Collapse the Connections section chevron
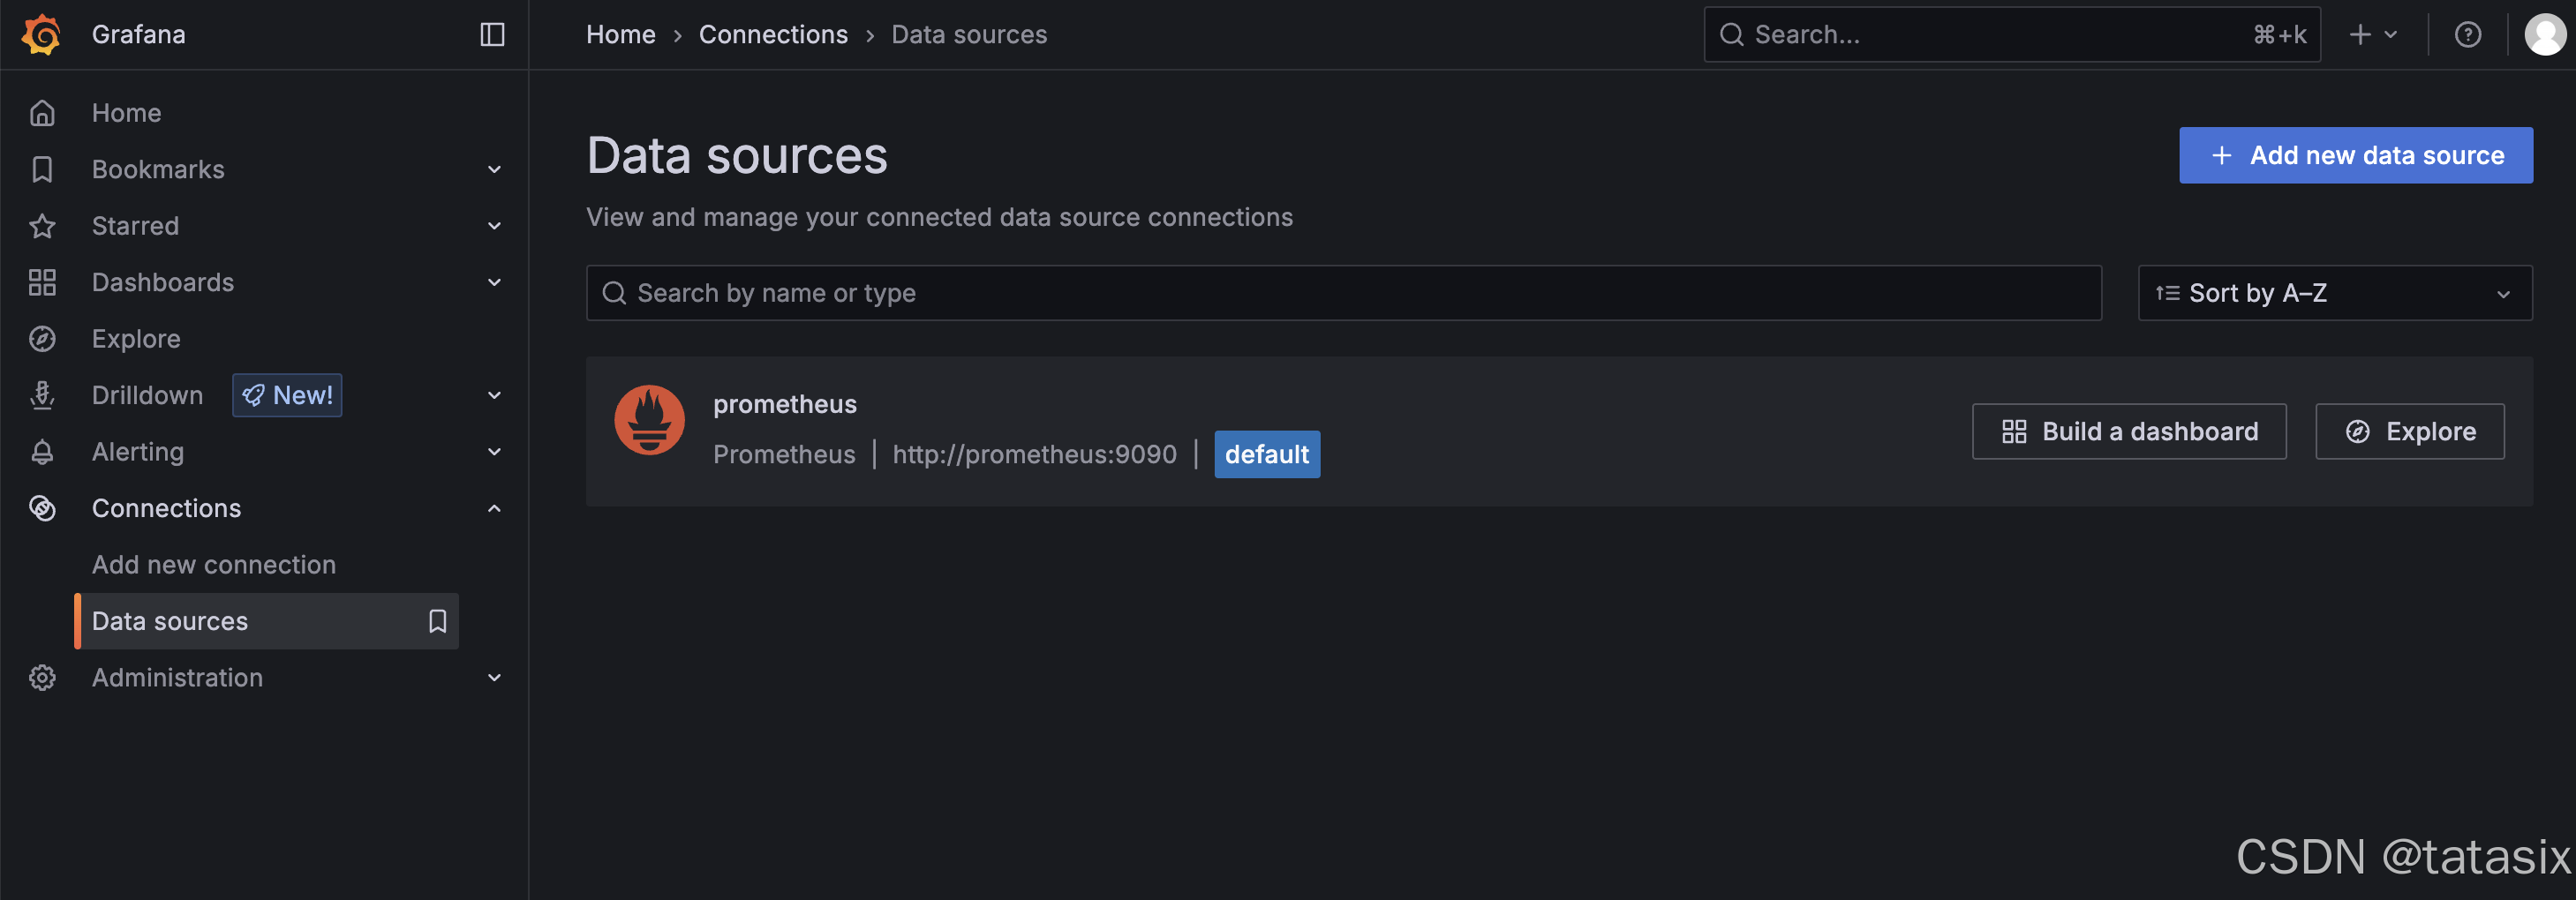2576x900 pixels. [494, 508]
